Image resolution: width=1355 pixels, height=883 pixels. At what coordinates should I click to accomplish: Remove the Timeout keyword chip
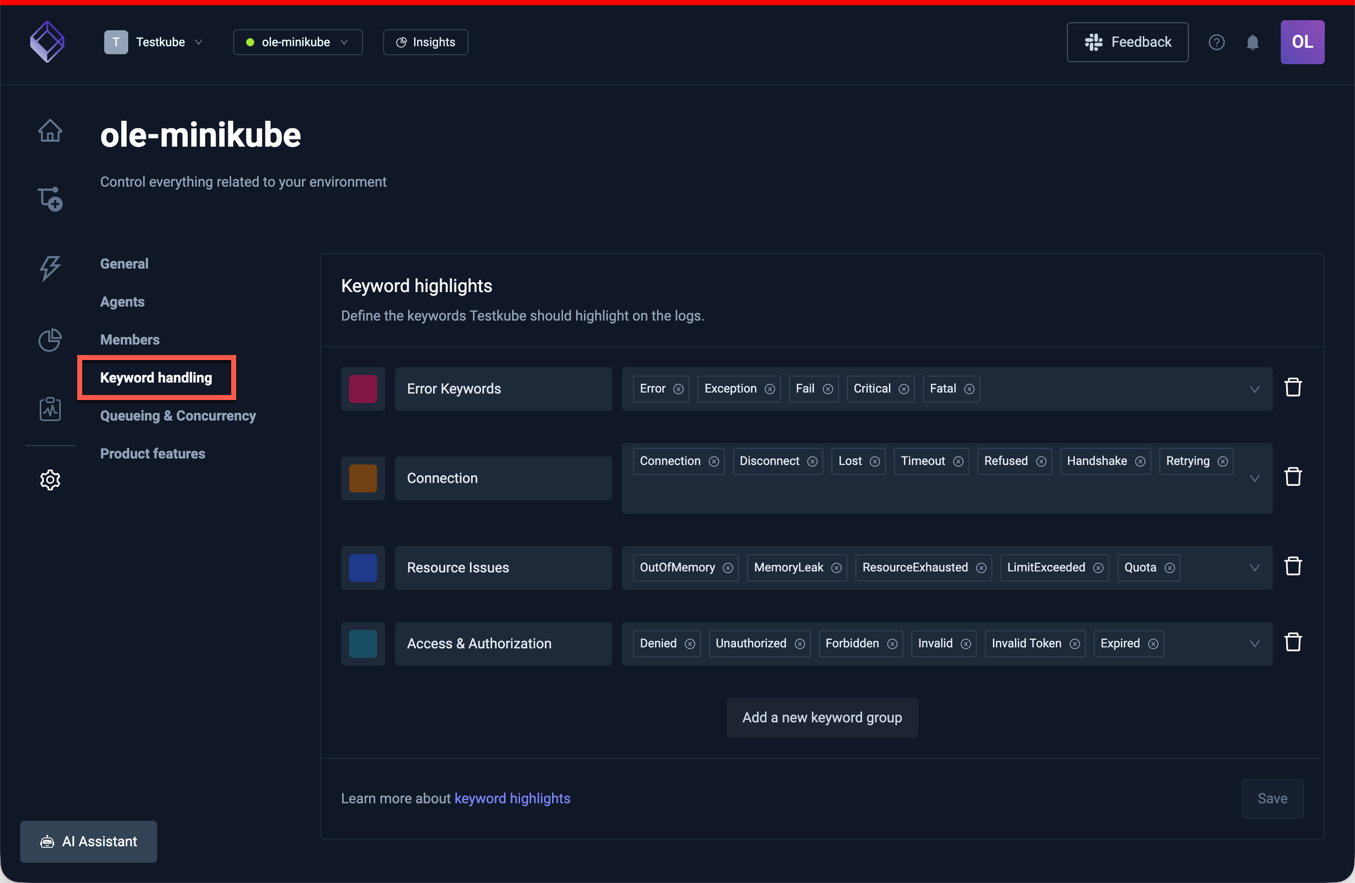959,461
